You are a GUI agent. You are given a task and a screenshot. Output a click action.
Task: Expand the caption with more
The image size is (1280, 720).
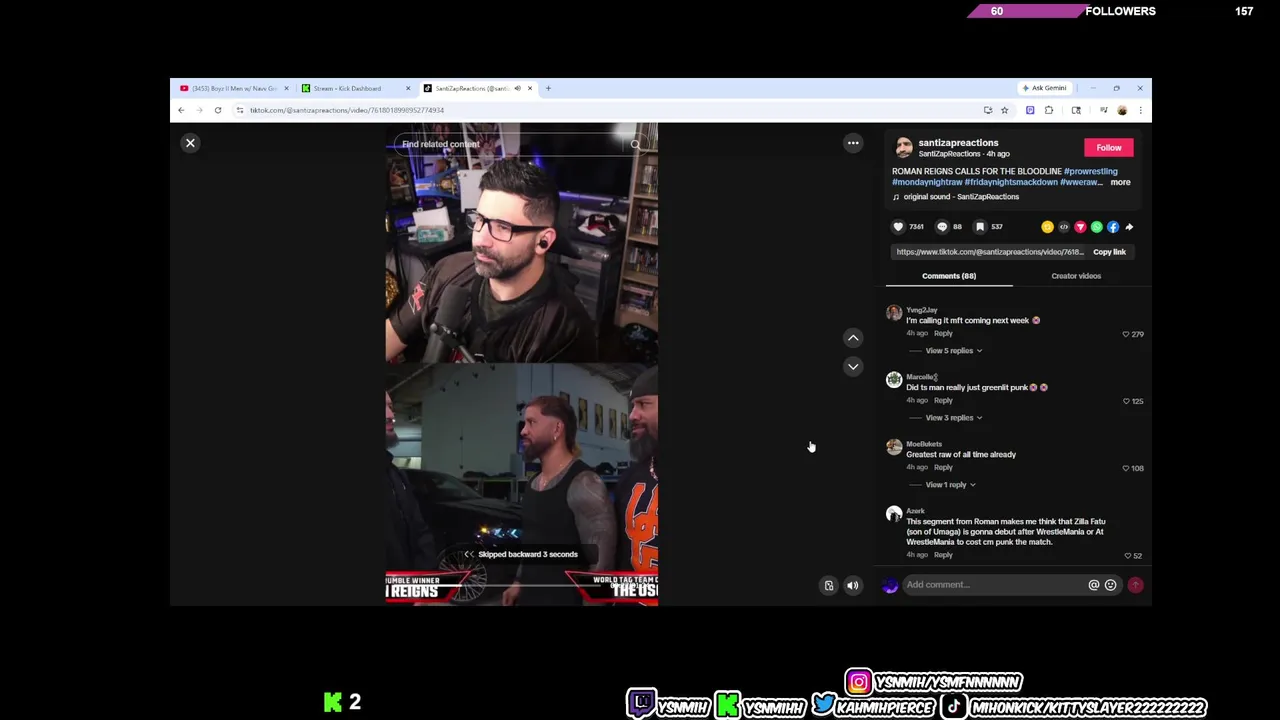tap(1120, 182)
